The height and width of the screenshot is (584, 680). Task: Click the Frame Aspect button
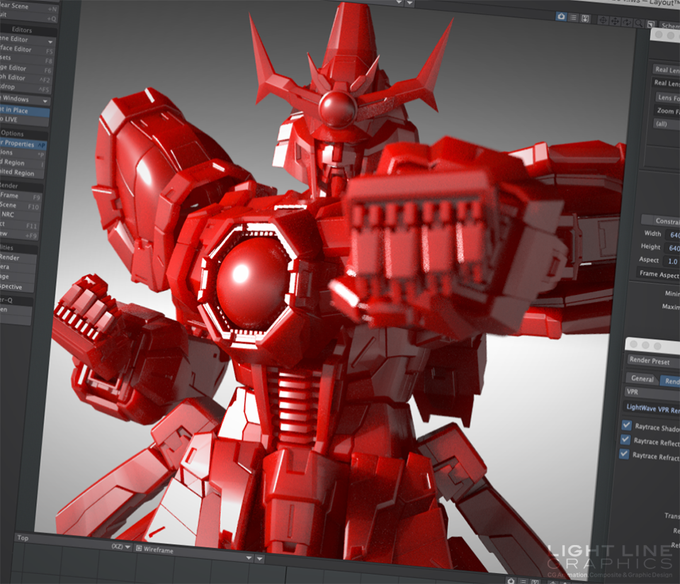(x=658, y=274)
